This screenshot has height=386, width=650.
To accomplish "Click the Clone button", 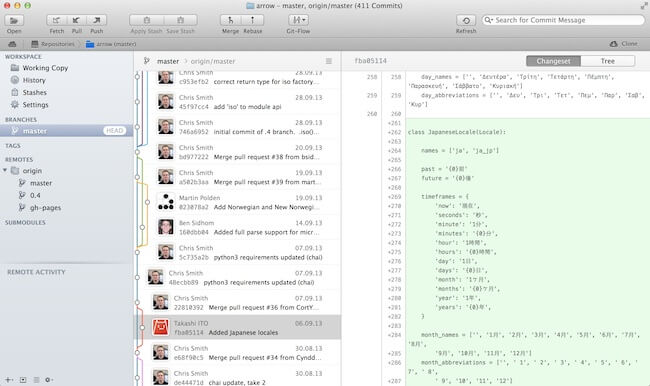I will pos(623,44).
